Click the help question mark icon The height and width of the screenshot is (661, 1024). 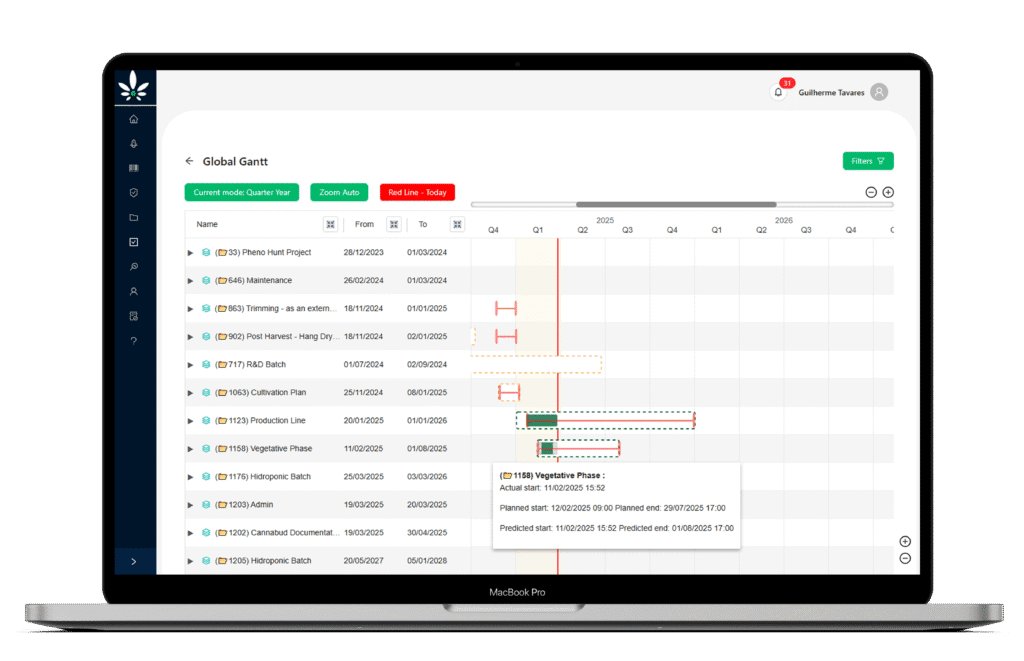pos(134,341)
